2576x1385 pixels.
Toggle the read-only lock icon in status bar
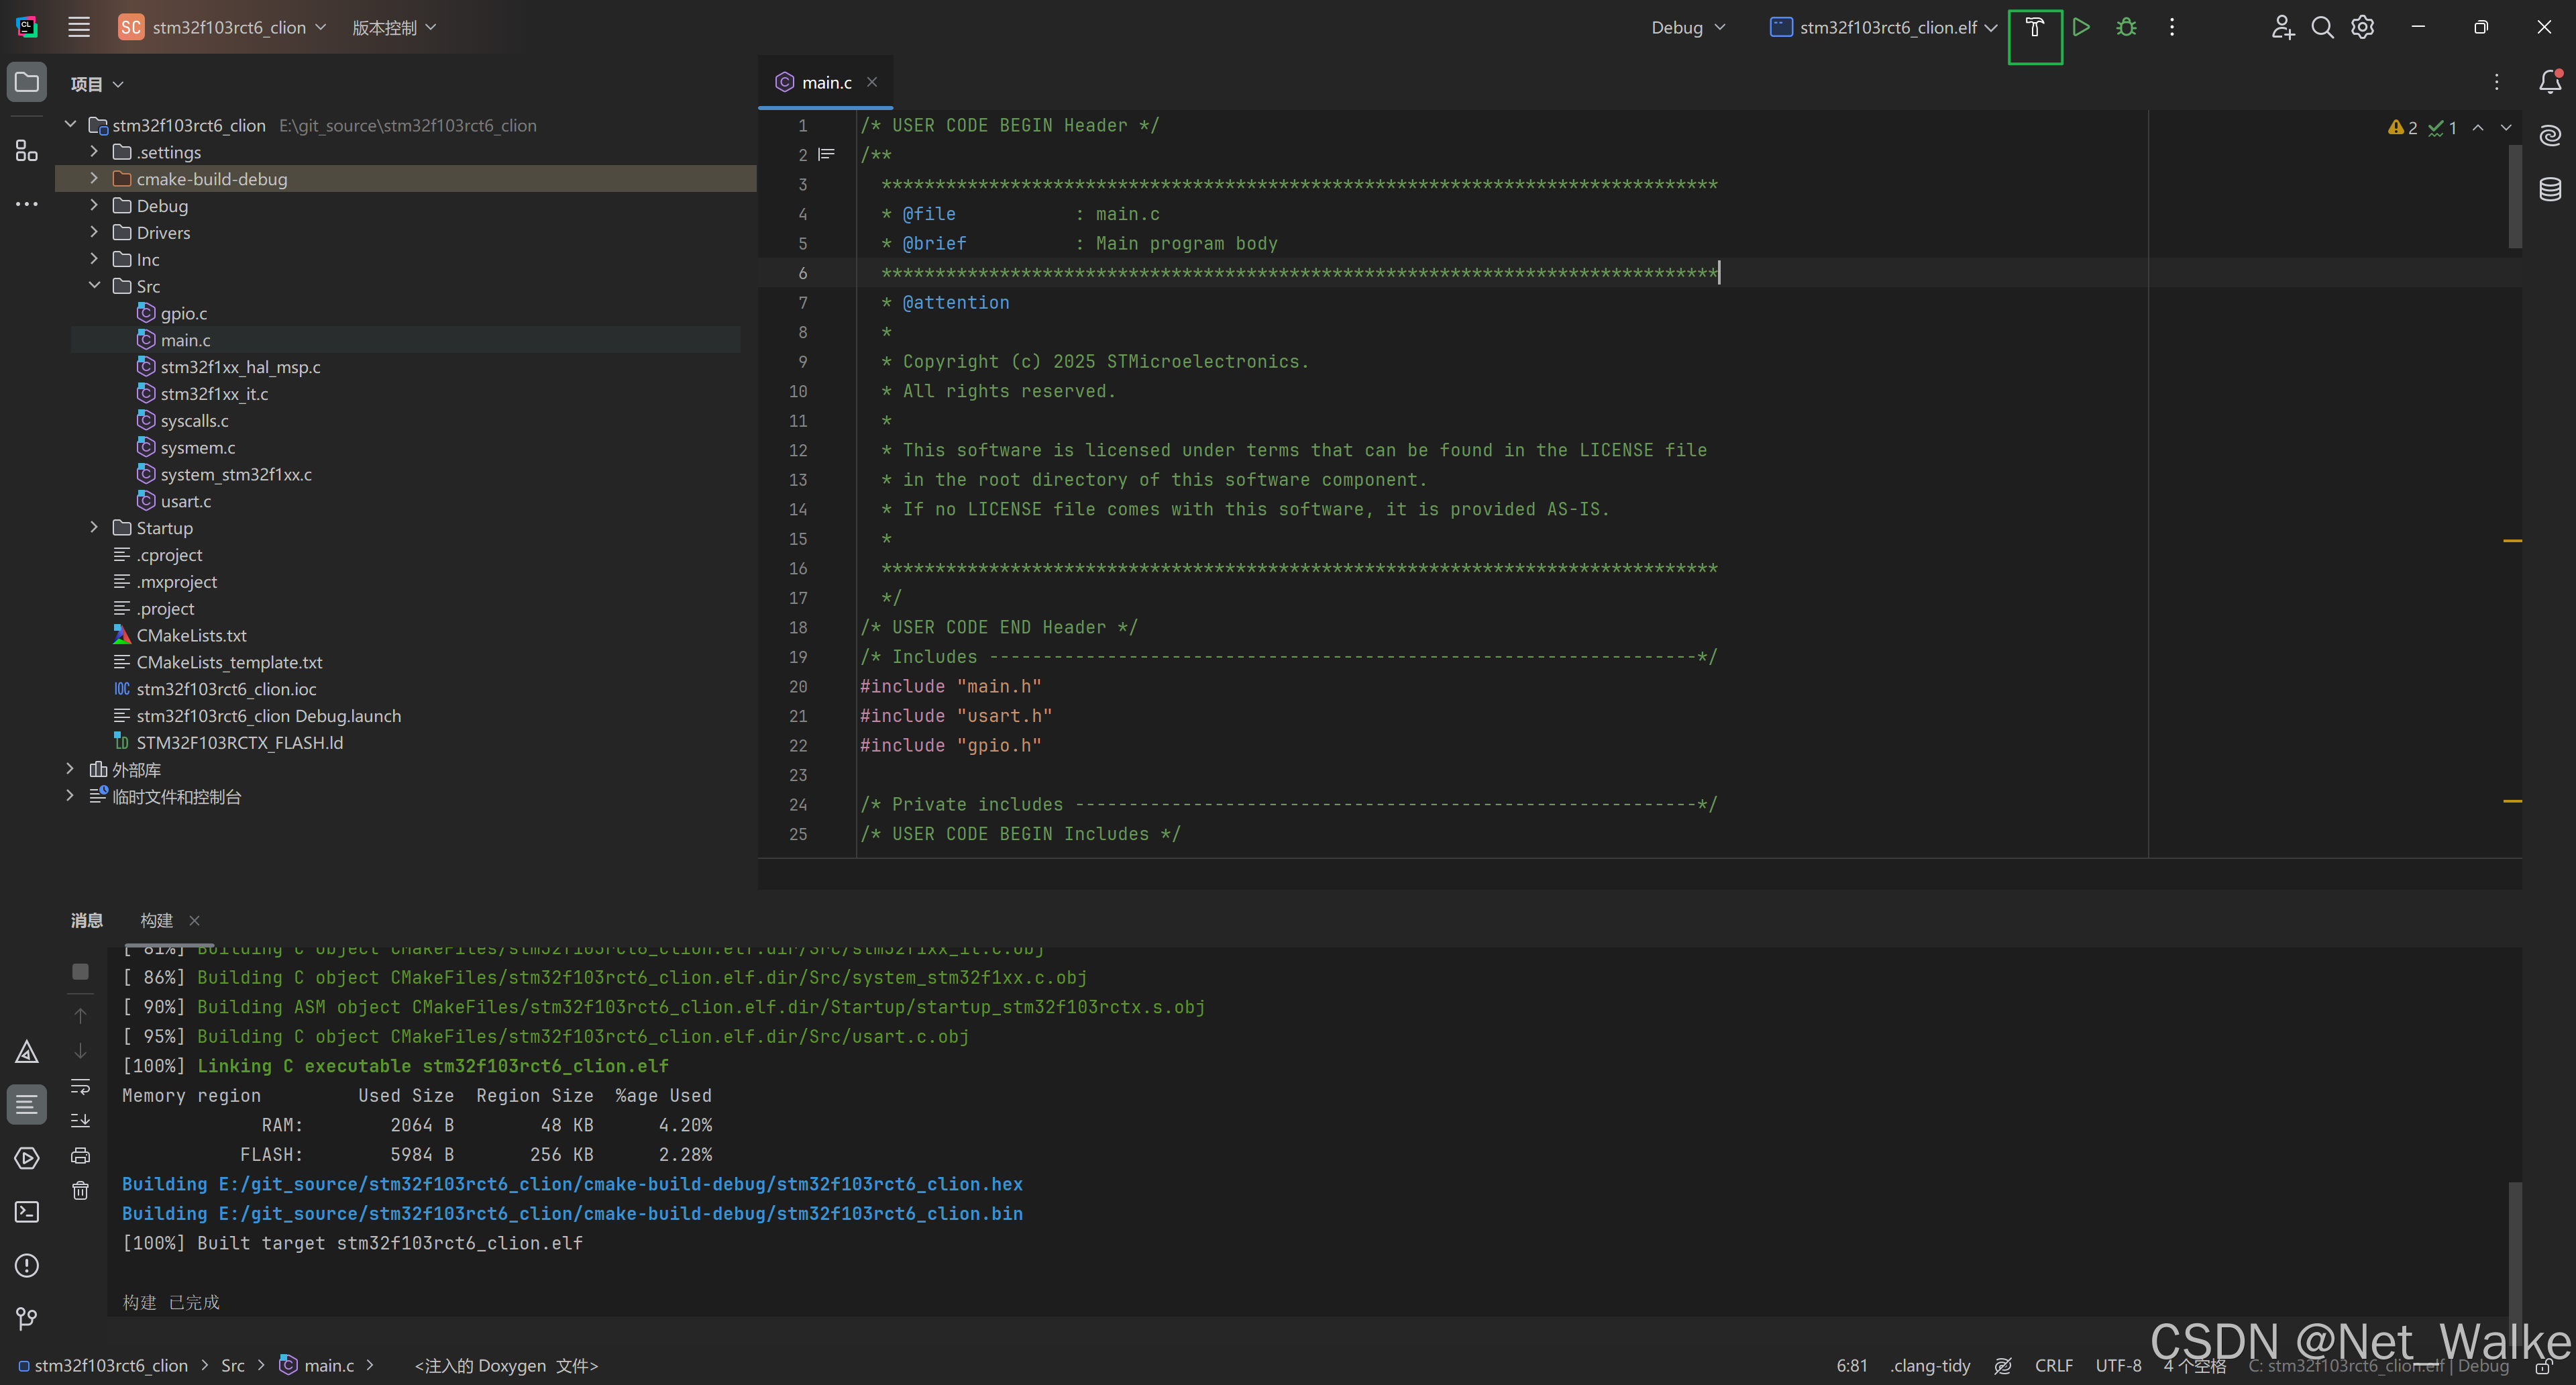point(2544,1367)
